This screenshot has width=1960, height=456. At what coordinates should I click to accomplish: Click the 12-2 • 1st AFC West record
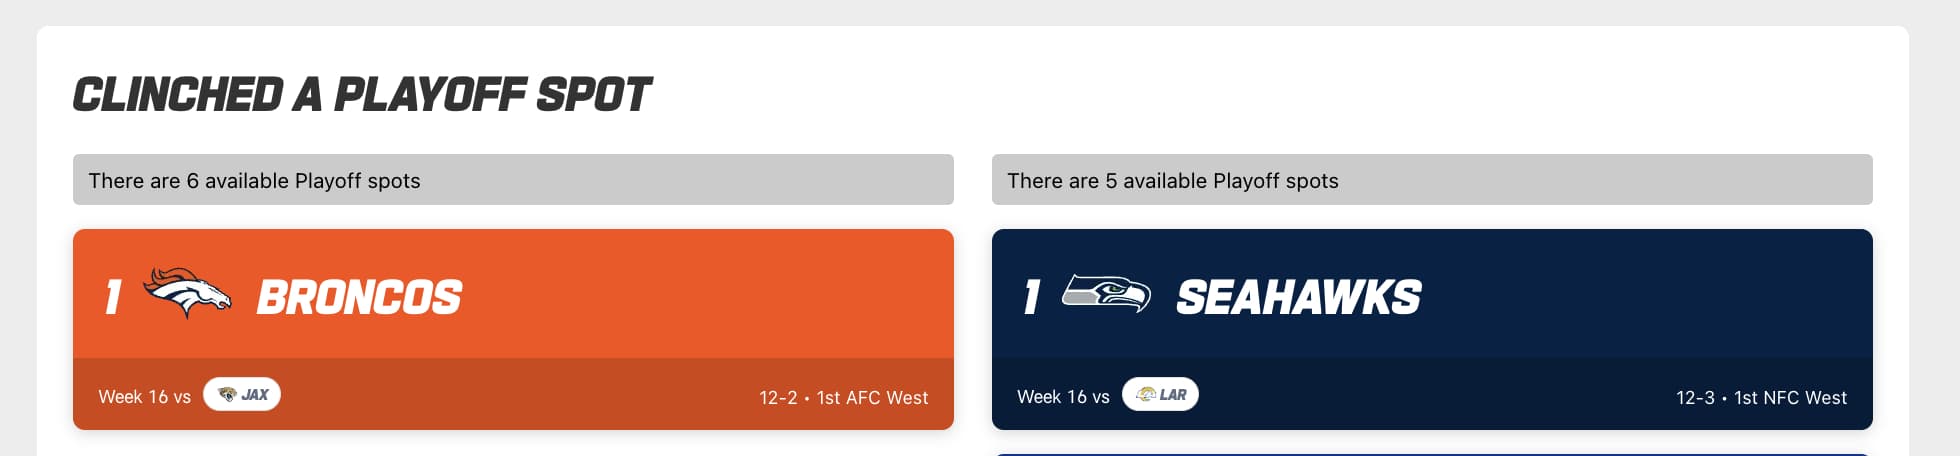pyautogui.click(x=843, y=398)
